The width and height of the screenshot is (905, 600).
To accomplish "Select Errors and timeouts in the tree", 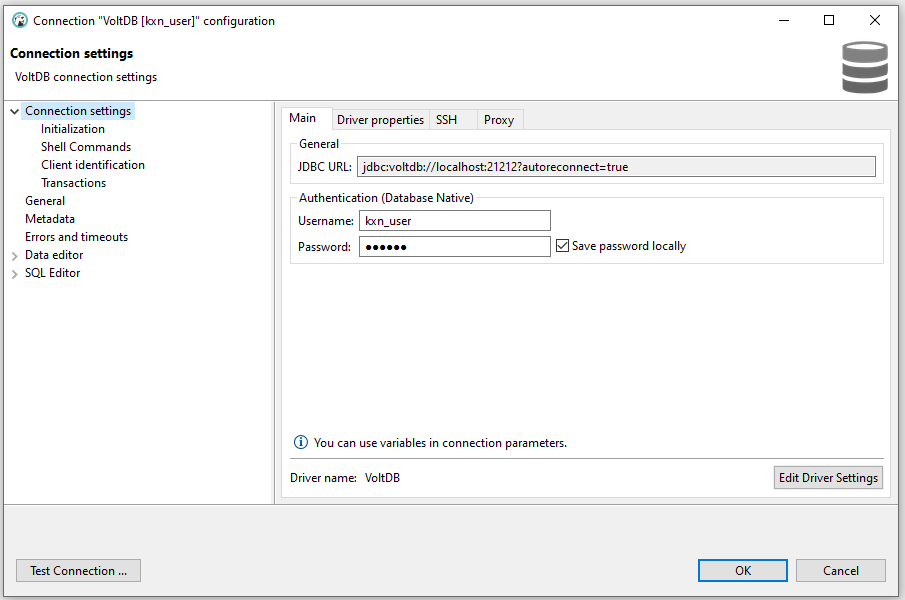I will (76, 237).
